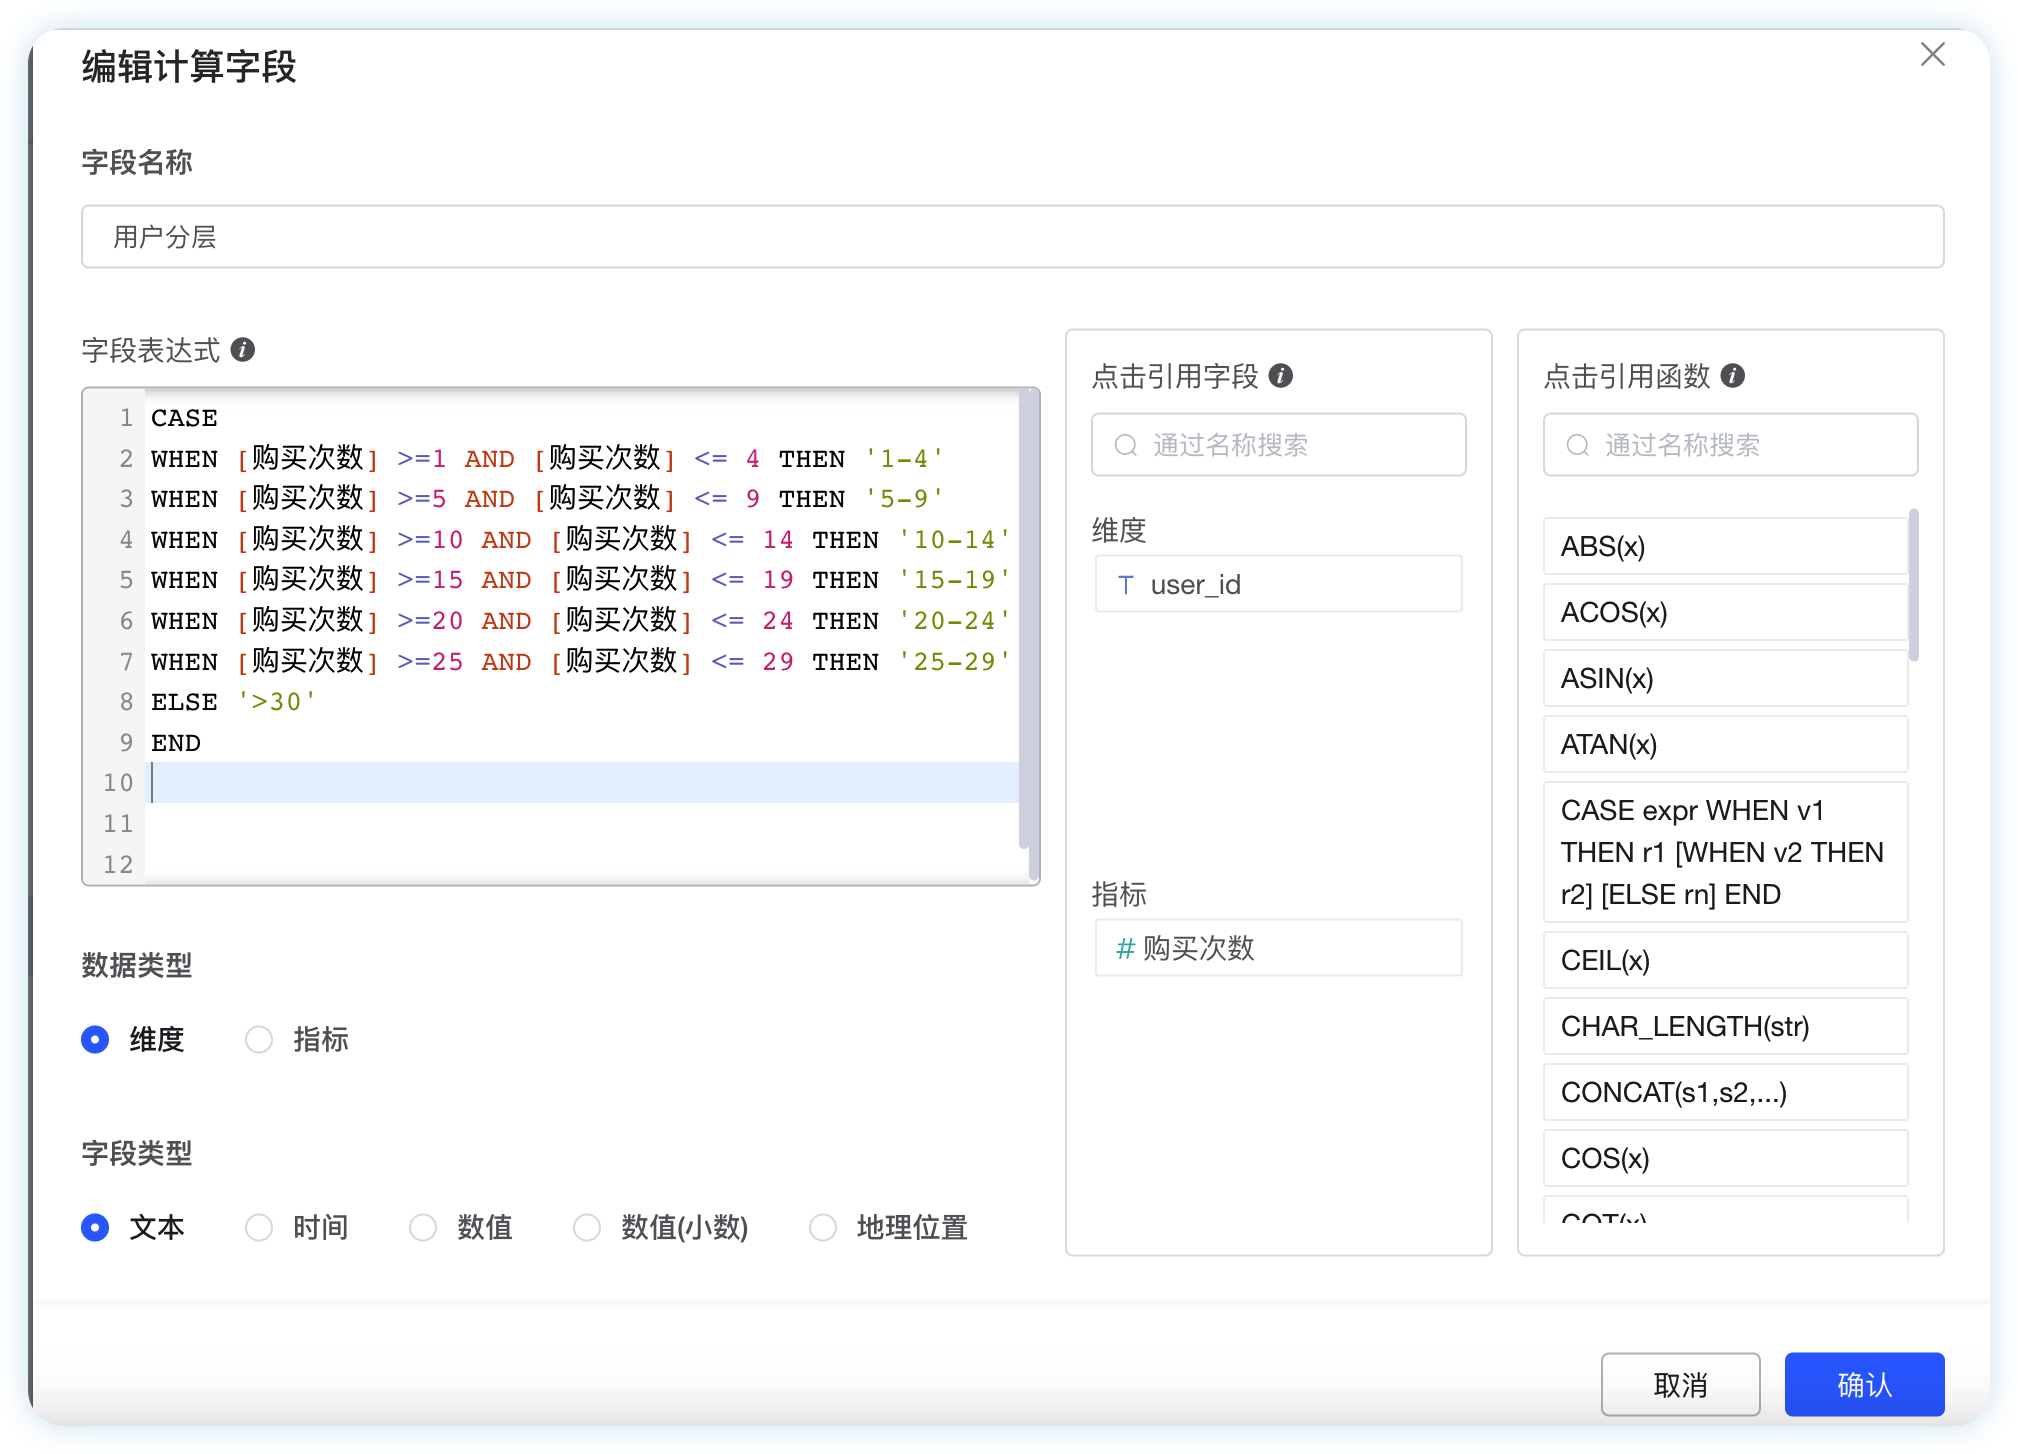Image resolution: width=2018 pixels, height=1454 pixels.
Task: Click the '20-24' string on line 6
Action: point(954,621)
